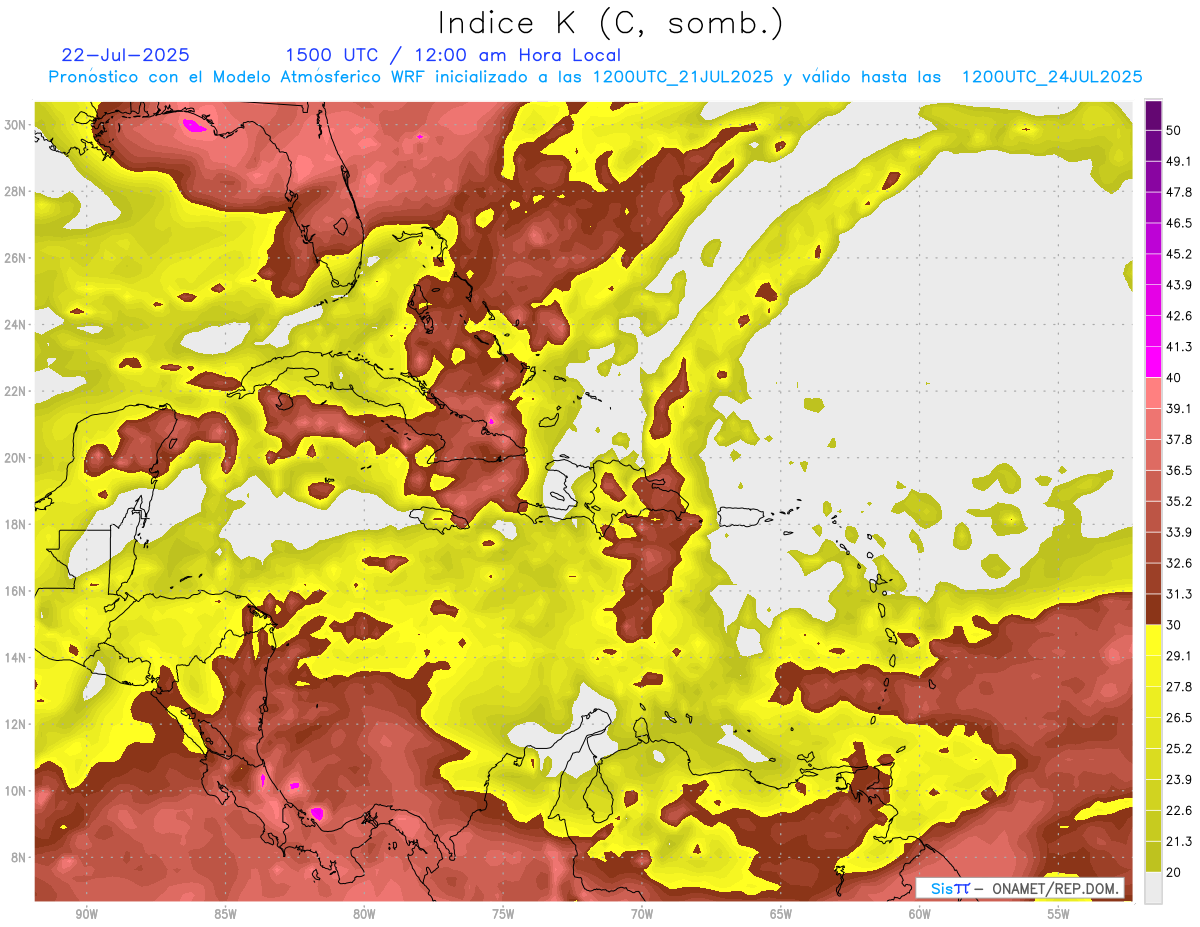Click the latitude label "22N"
The width and height of the screenshot is (1200, 927).
(15, 391)
